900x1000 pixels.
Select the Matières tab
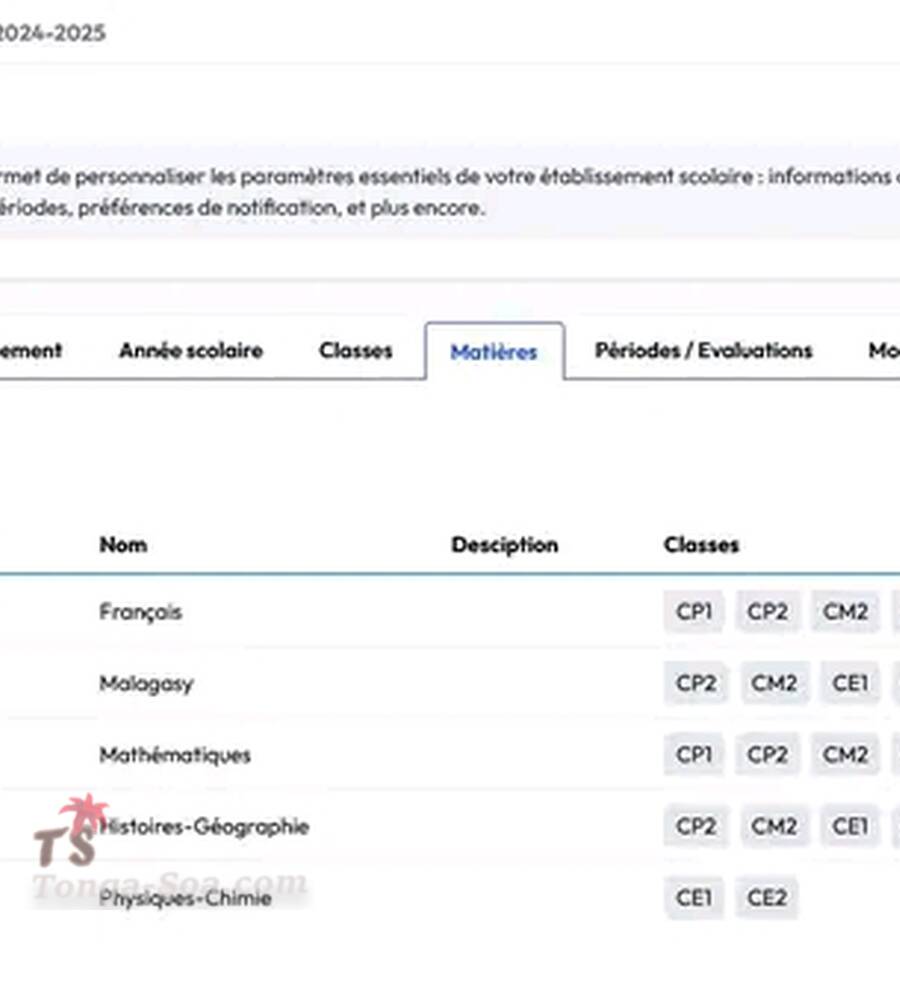coord(494,352)
